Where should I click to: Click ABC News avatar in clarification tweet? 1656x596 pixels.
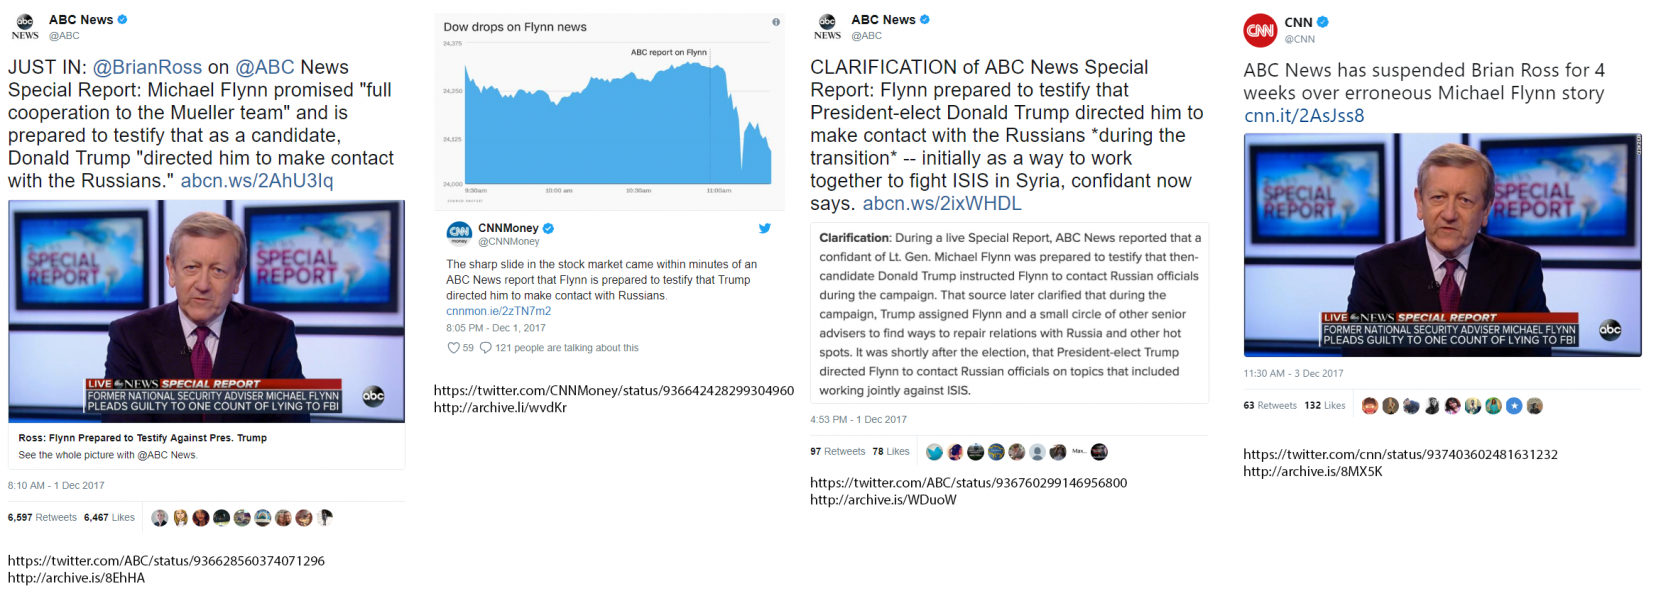[x=827, y=27]
